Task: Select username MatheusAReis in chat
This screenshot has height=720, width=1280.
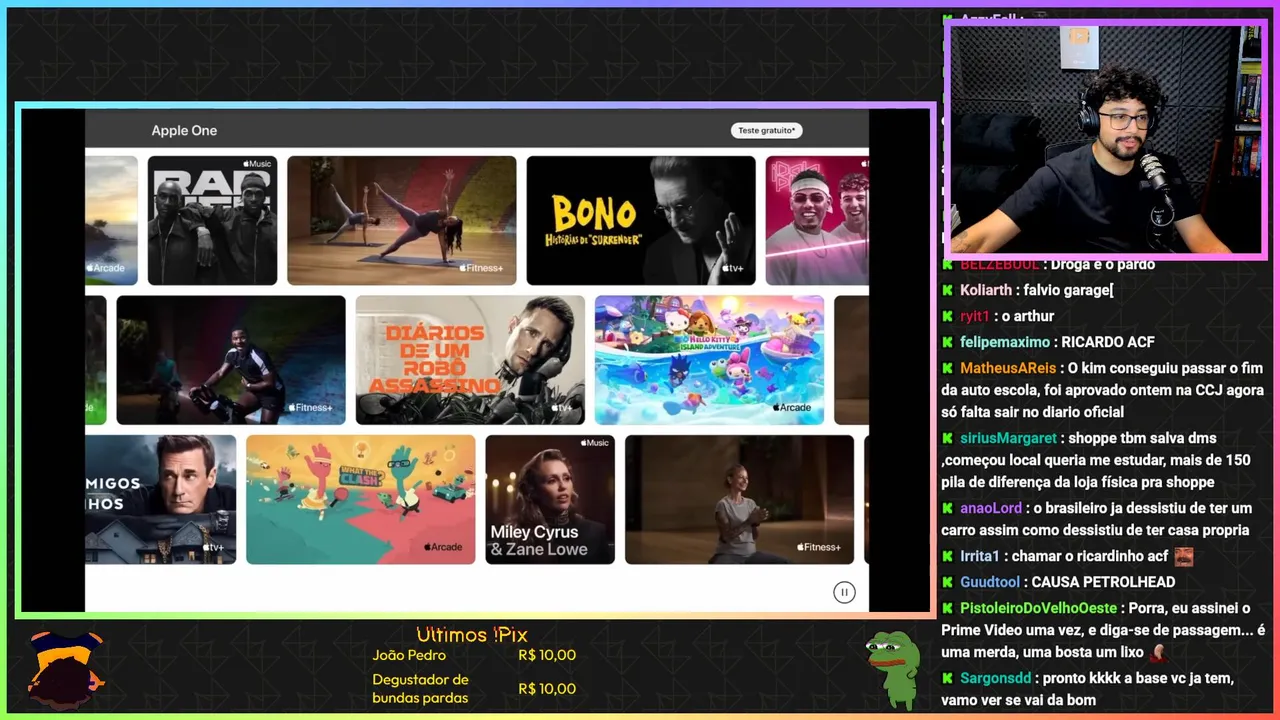Action: pos(1009,368)
